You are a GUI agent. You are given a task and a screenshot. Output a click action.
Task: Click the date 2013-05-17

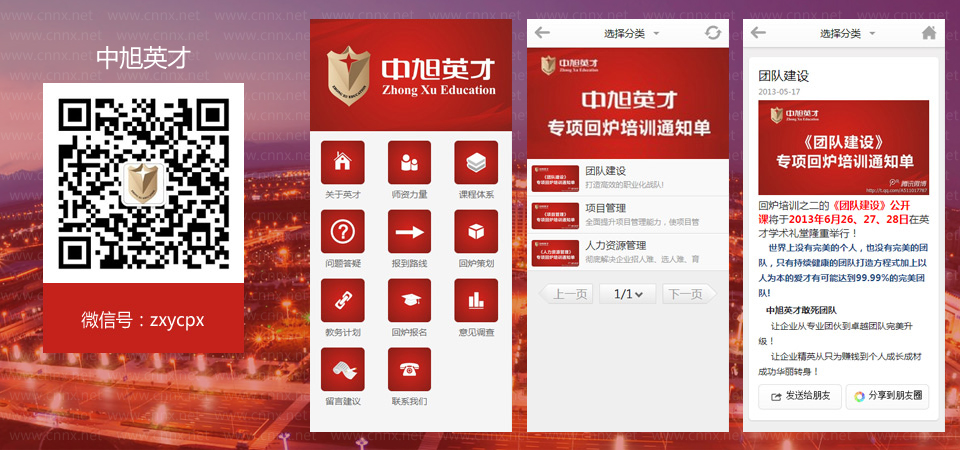click(779, 92)
